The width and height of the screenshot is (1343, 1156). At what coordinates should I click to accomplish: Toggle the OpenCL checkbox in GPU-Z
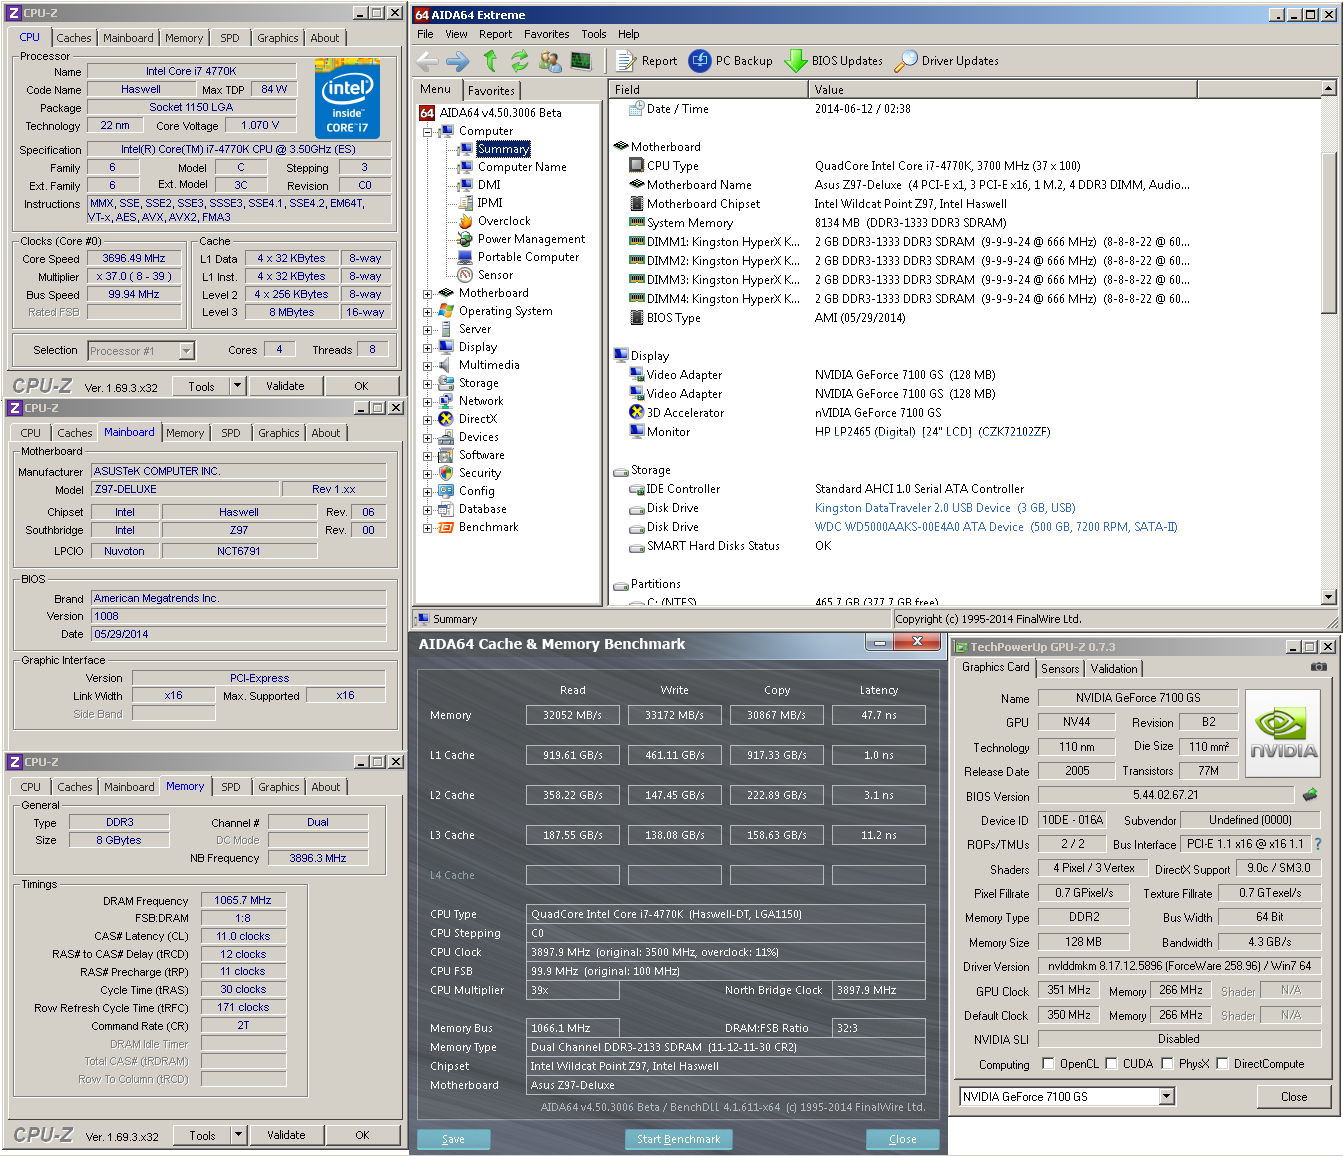[1048, 1064]
